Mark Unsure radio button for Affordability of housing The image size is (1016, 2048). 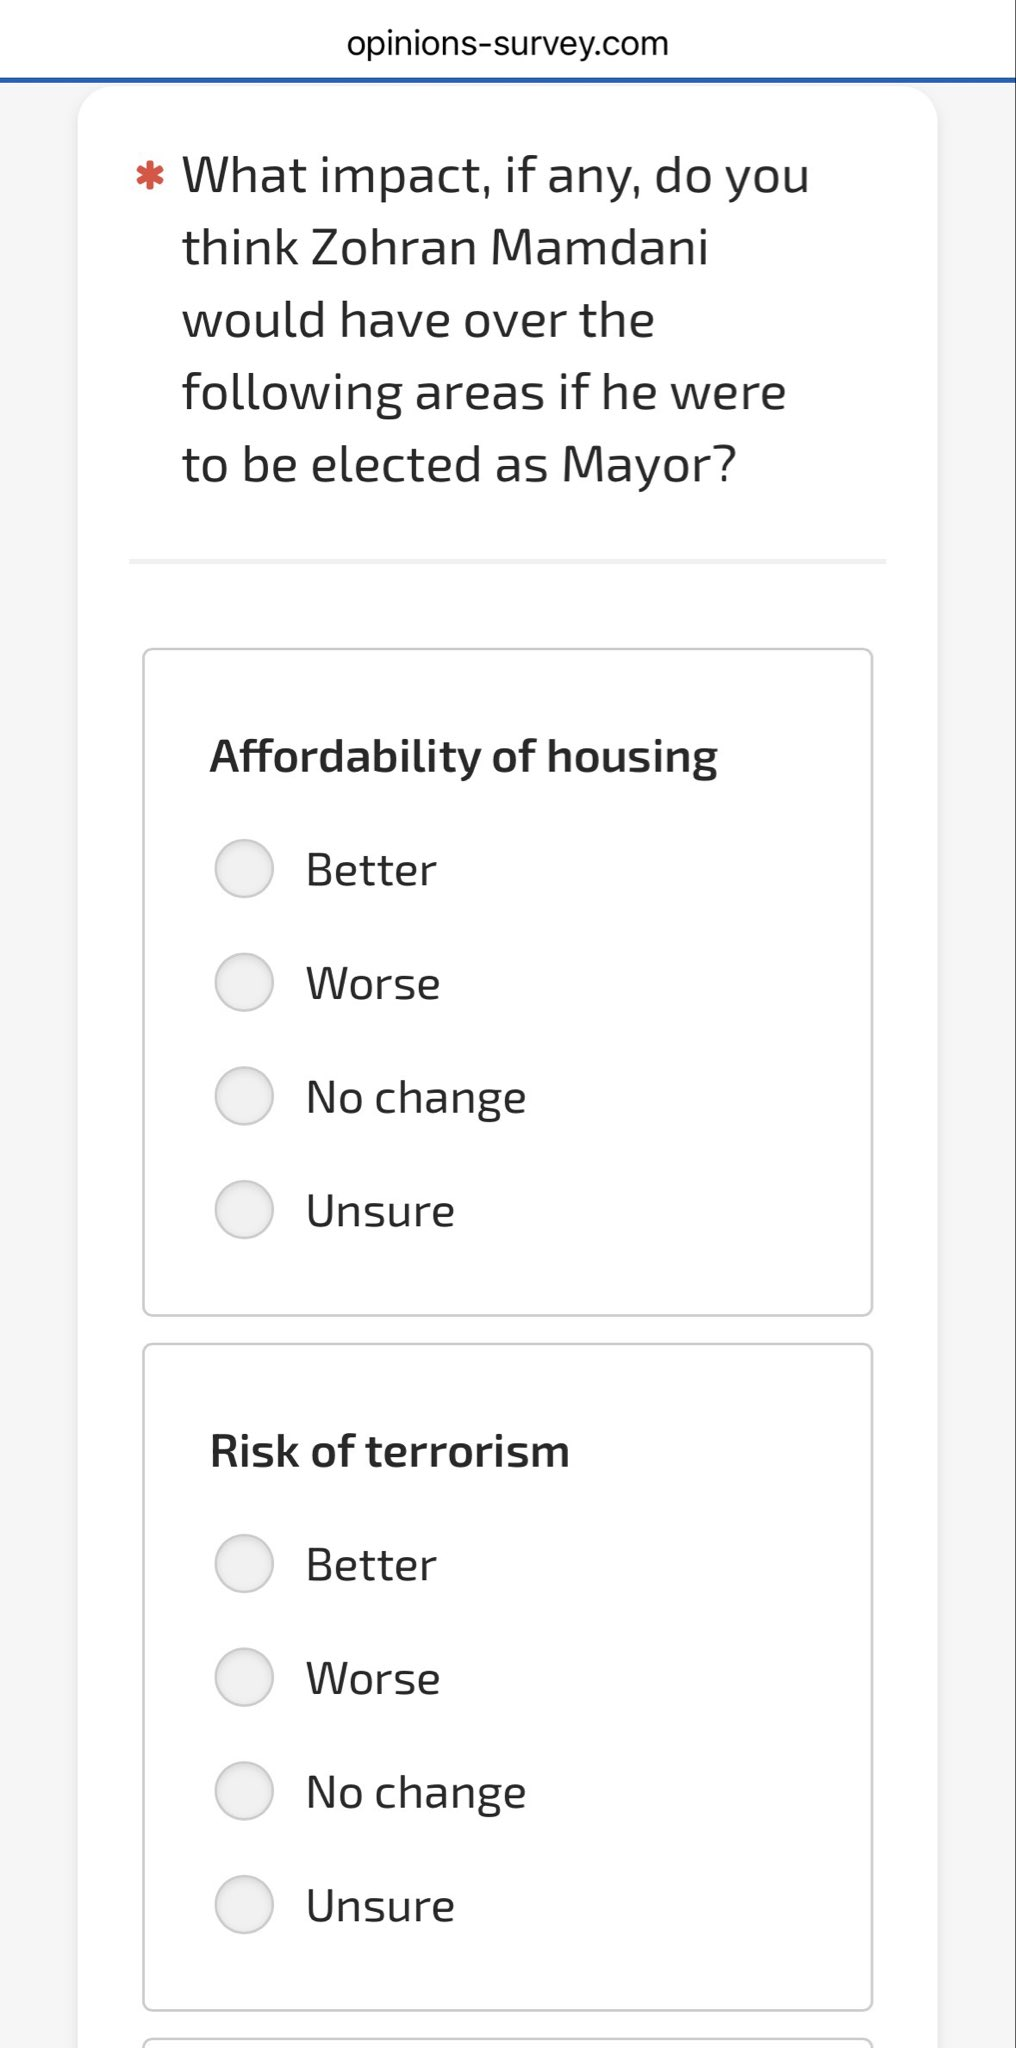pyautogui.click(x=244, y=1209)
